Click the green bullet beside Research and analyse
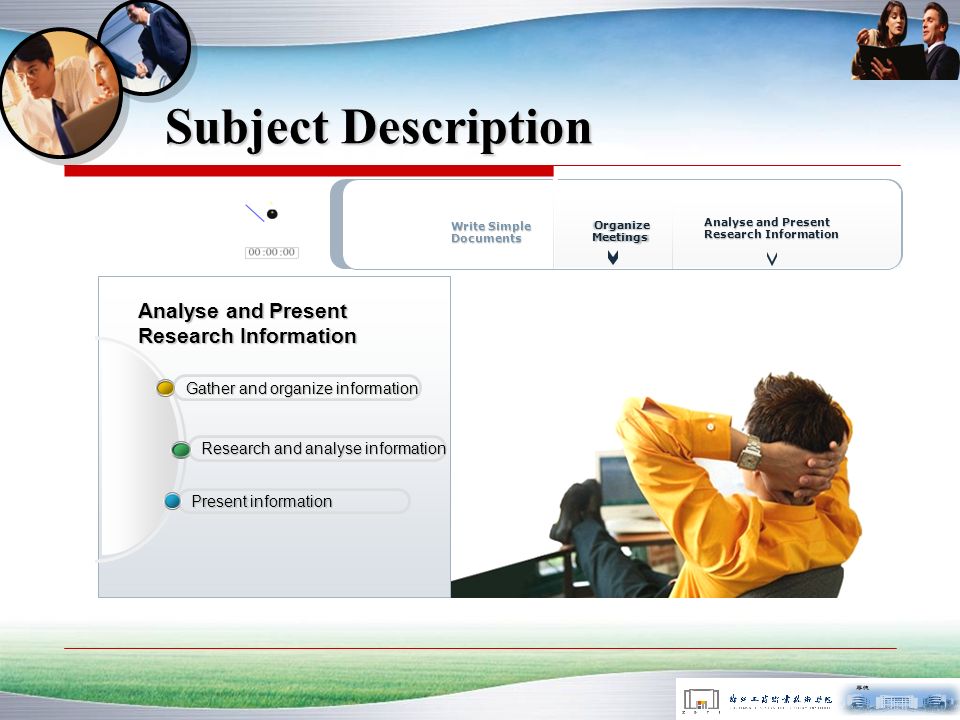 (x=181, y=450)
